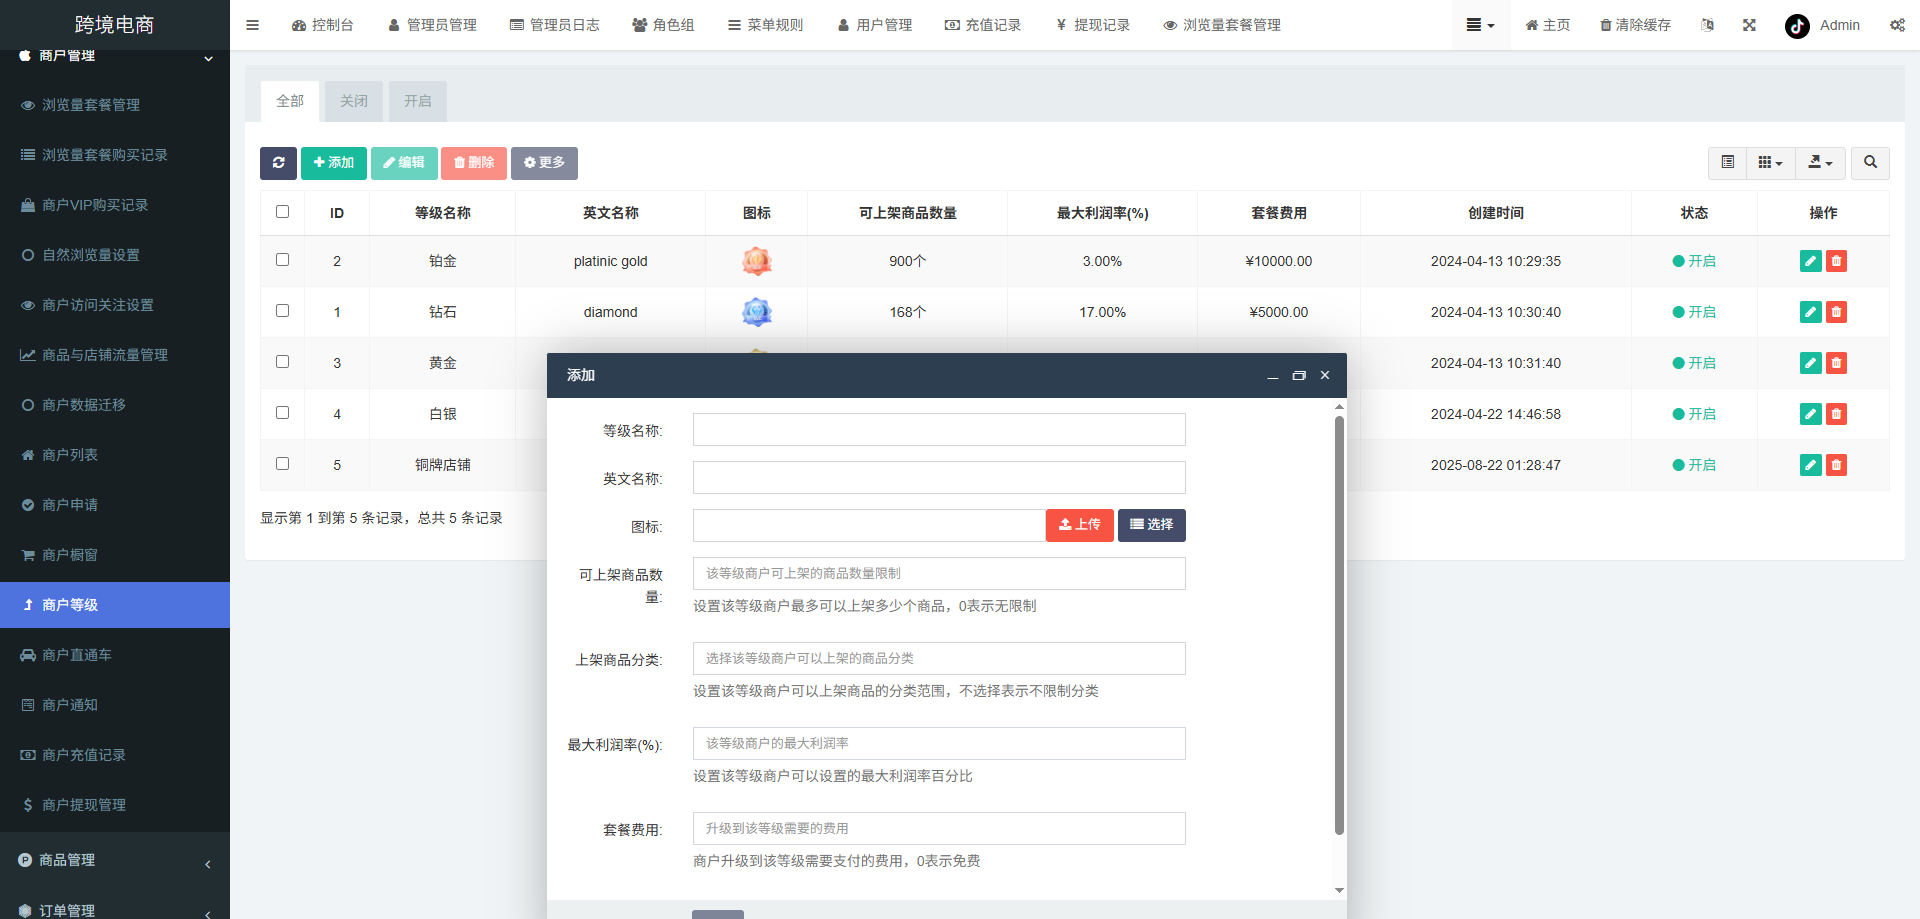The width and height of the screenshot is (1920, 919).
Task: Click the 上传 upload button in the dialog
Action: click(1079, 525)
